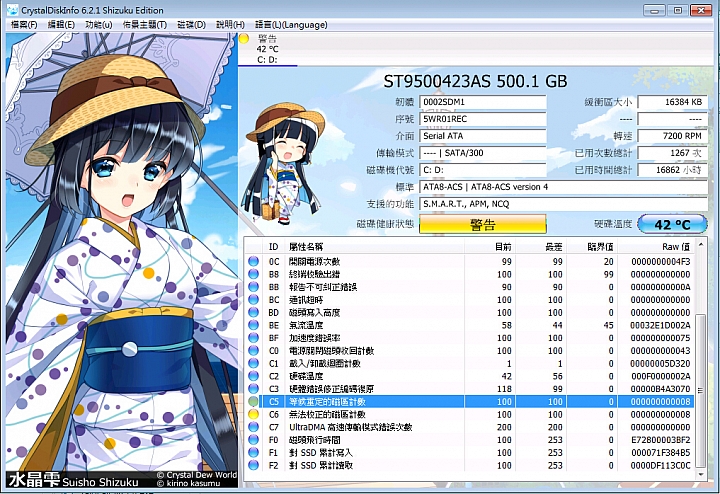Click the status orb for selected row C5

(253, 401)
